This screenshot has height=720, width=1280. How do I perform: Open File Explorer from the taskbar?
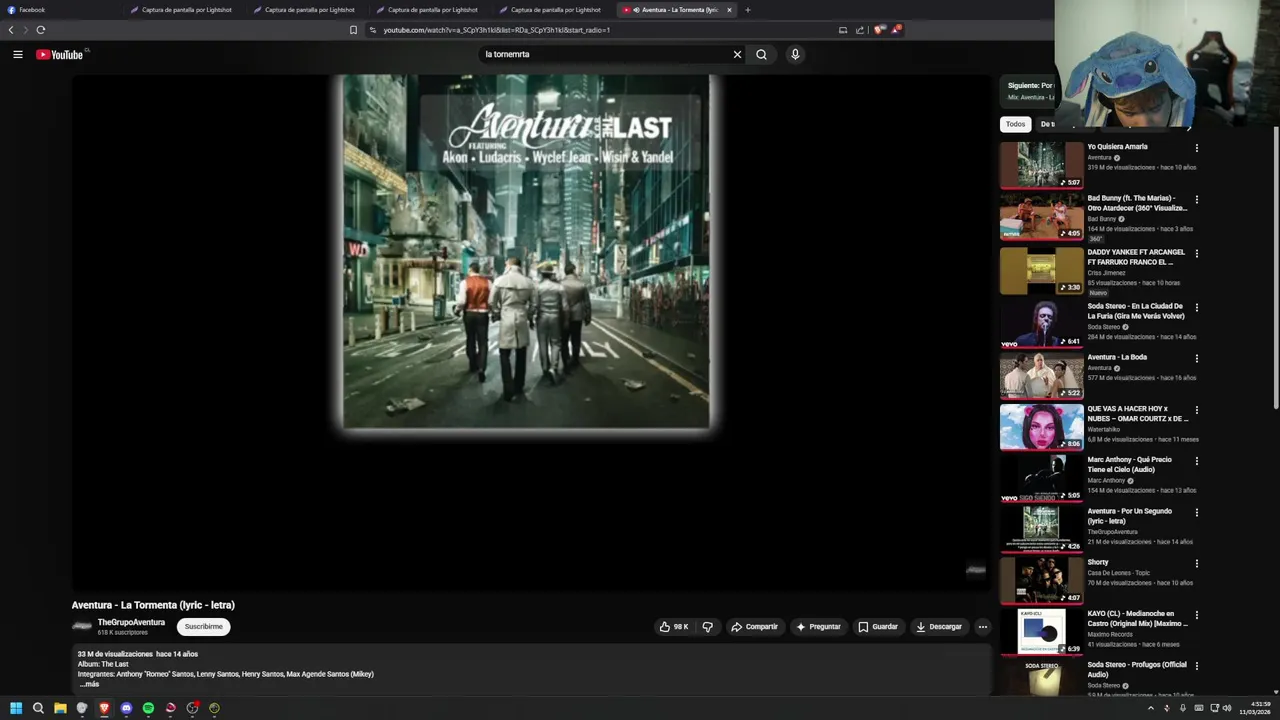(x=60, y=708)
